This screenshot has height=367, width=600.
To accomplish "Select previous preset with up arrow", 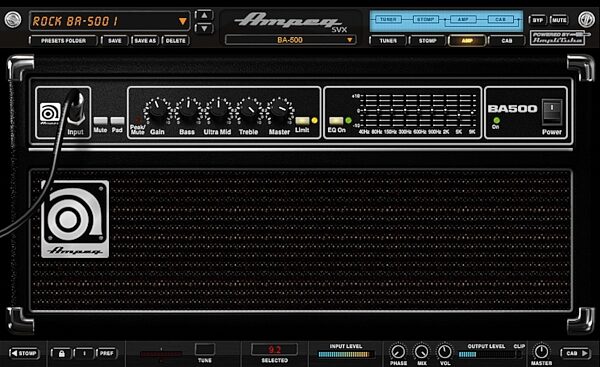I will (204, 15).
